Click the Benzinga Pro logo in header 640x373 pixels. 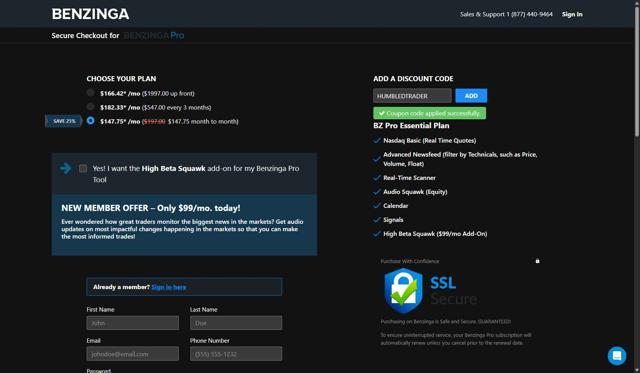coord(154,36)
